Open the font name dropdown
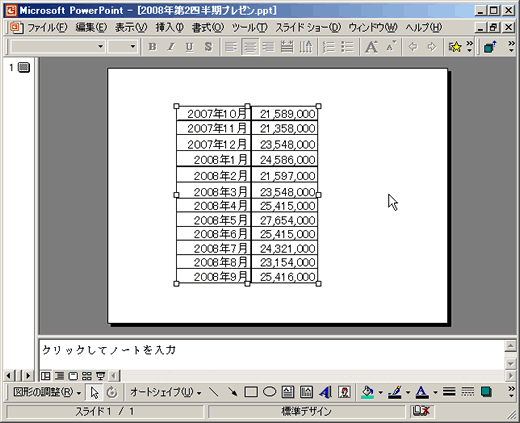520x423 pixels. coord(100,47)
